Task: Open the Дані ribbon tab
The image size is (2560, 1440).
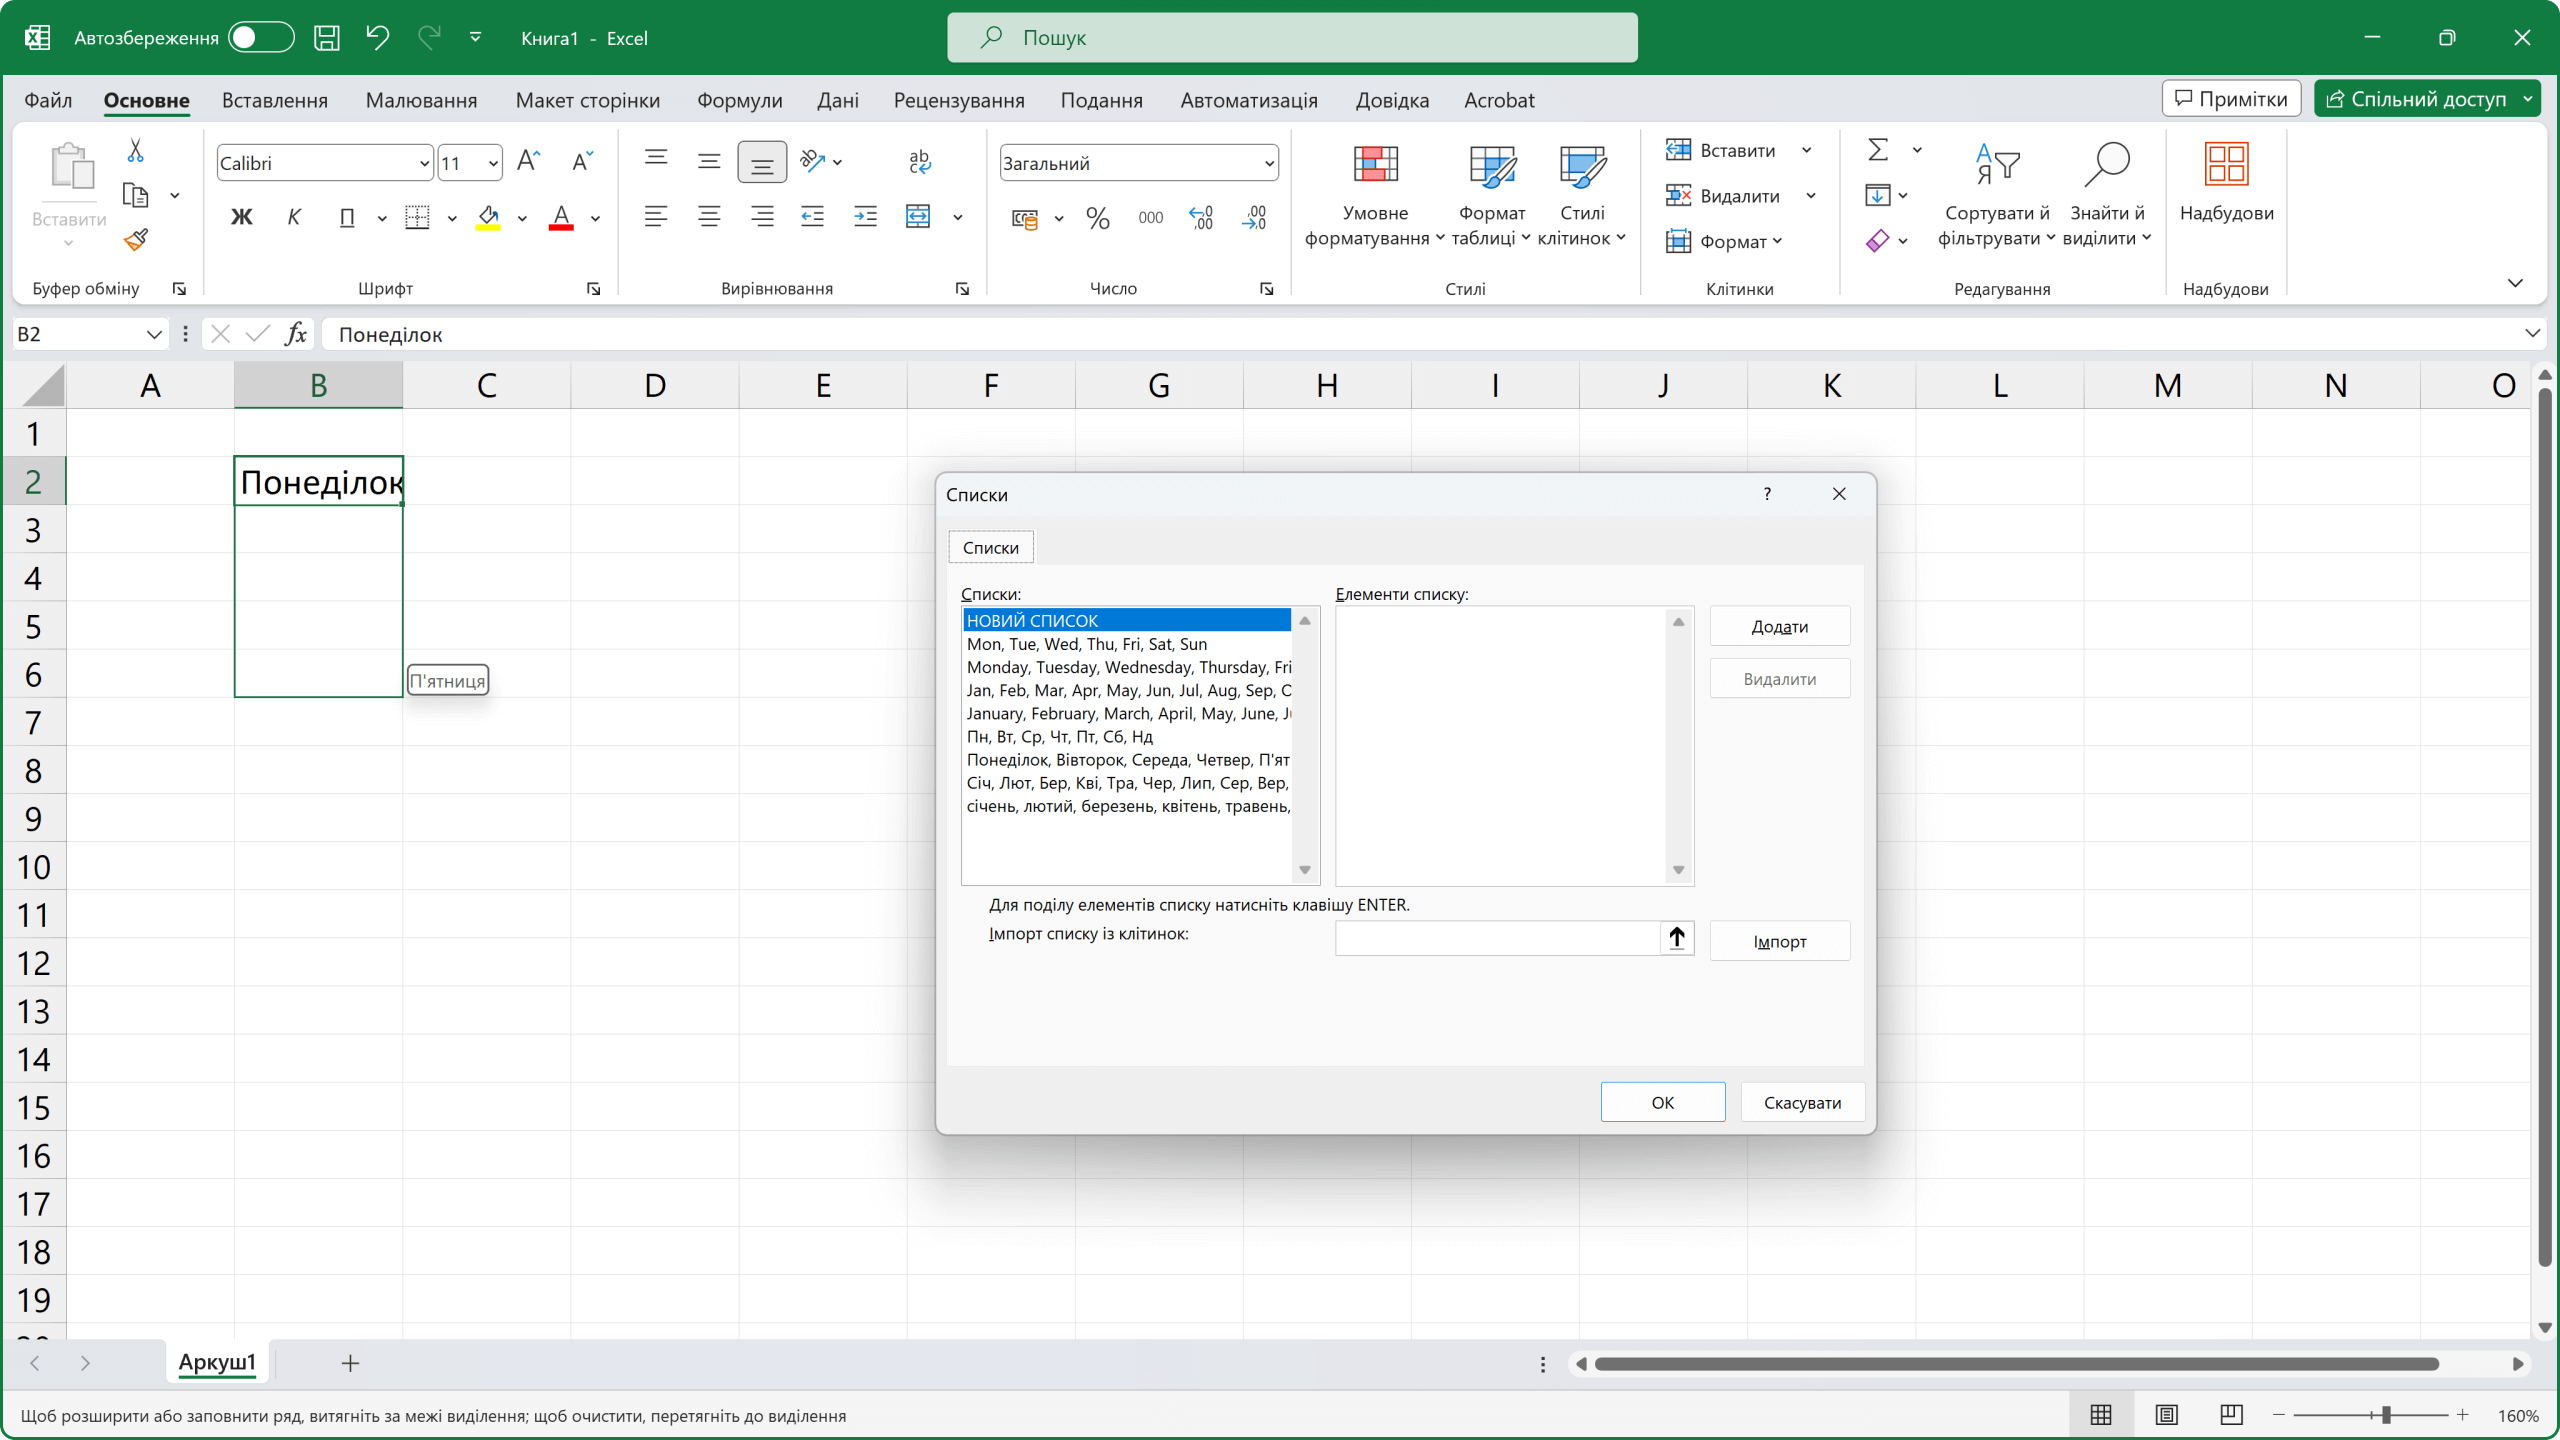Action: (837, 100)
